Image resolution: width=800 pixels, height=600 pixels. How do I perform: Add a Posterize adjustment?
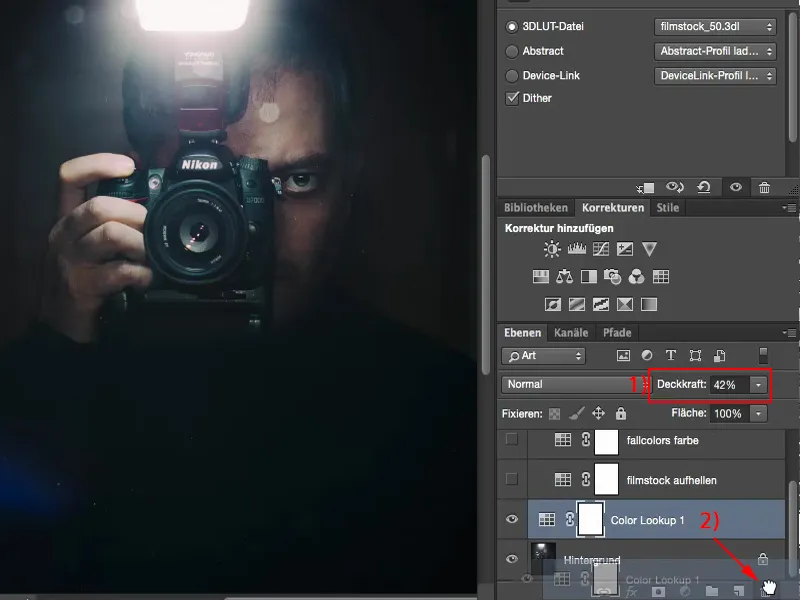[577, 305]
